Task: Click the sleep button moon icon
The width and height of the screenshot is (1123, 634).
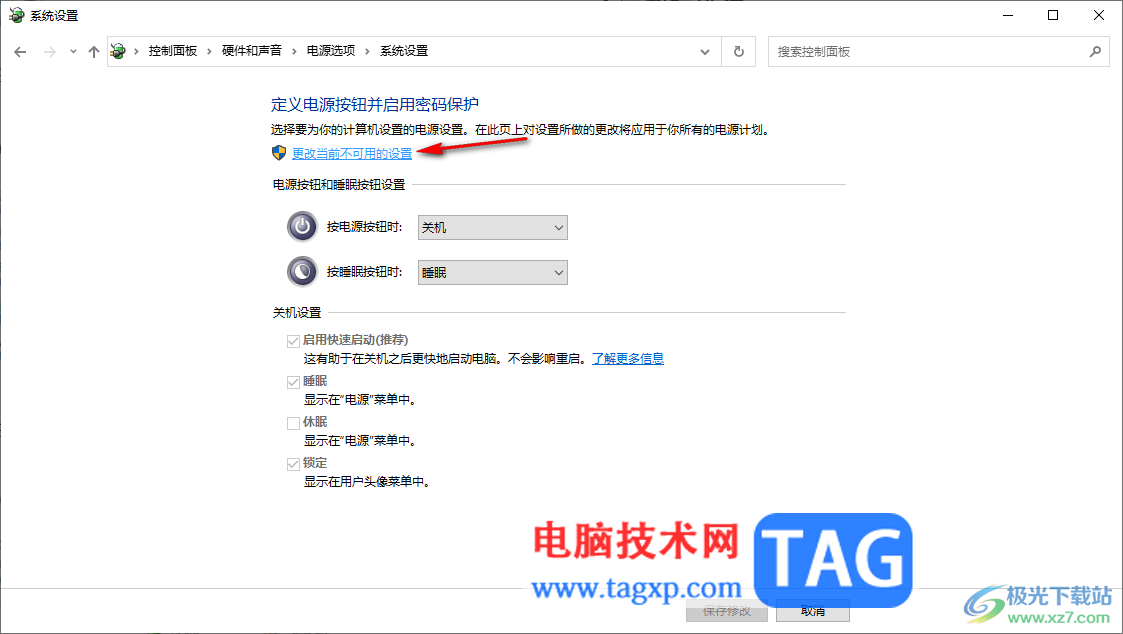Action: 302,272
